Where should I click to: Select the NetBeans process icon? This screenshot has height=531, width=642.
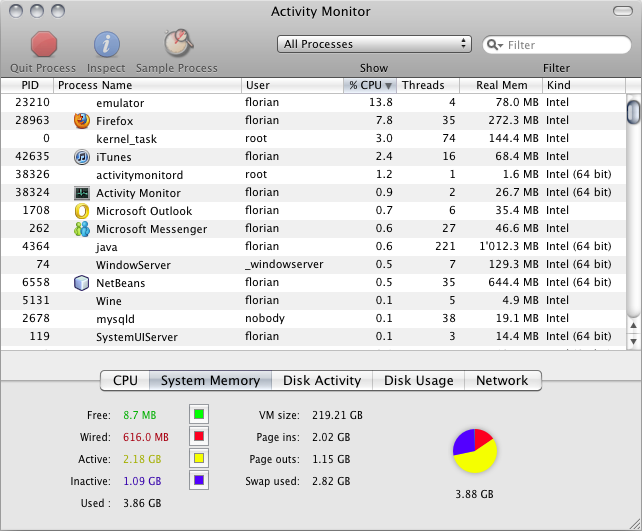(x=82, y=283)
